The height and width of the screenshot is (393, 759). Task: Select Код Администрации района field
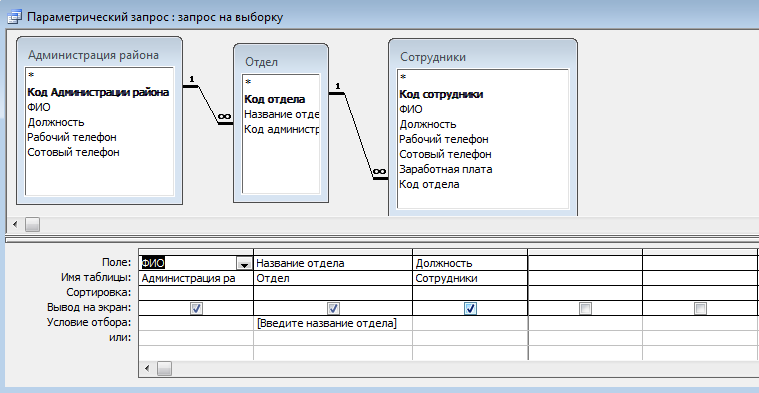coord(98,92)
